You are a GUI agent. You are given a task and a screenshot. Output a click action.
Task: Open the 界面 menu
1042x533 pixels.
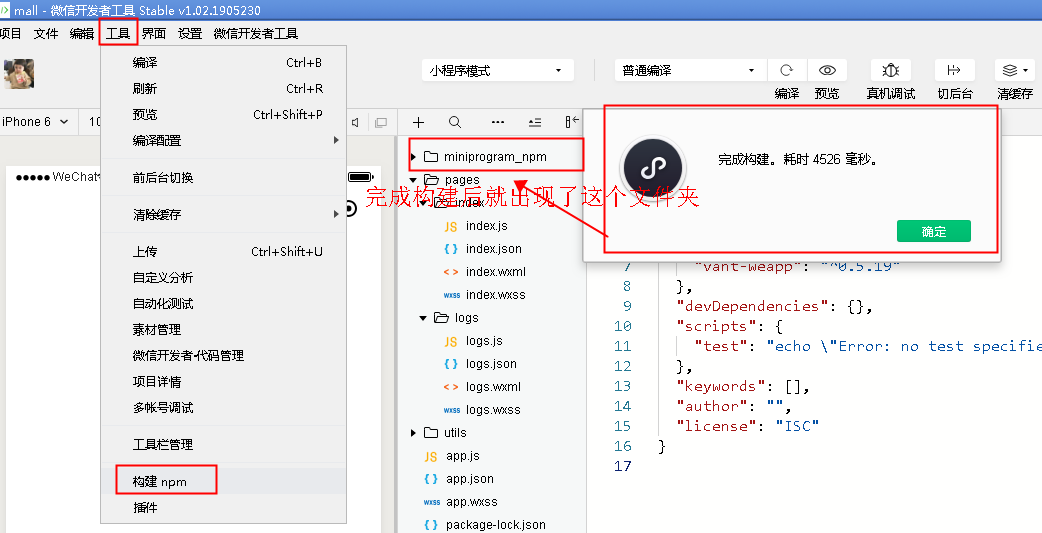[x=154, y=33]
